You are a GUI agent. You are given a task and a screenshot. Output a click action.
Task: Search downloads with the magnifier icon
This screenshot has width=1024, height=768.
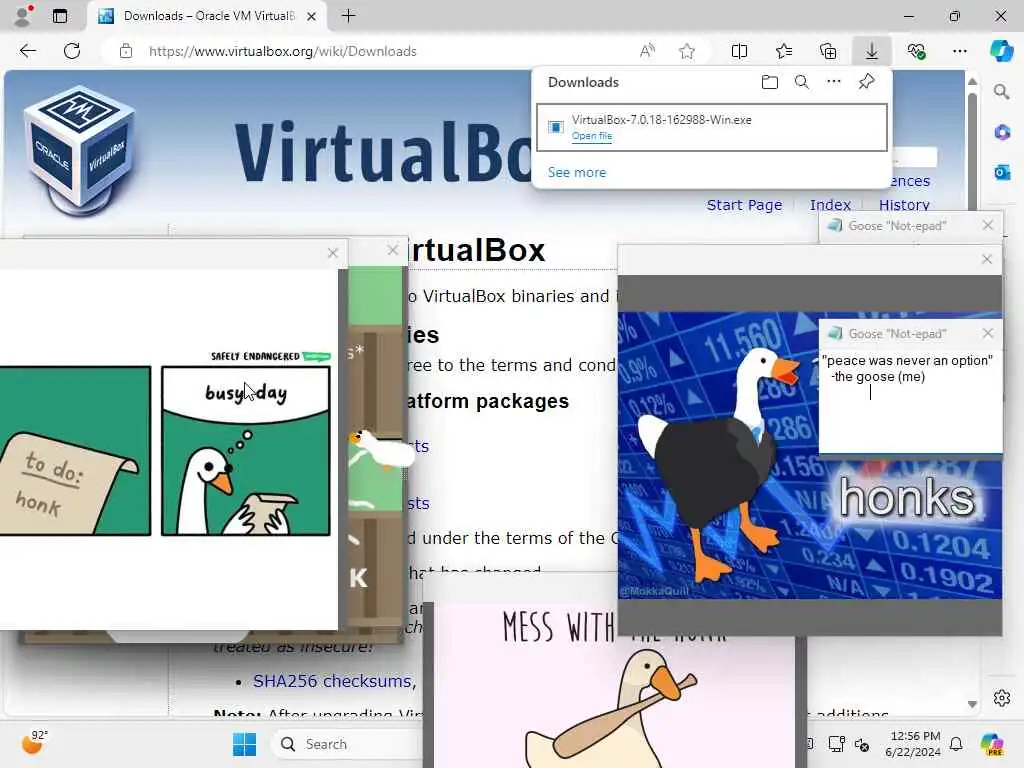[802, 82]
